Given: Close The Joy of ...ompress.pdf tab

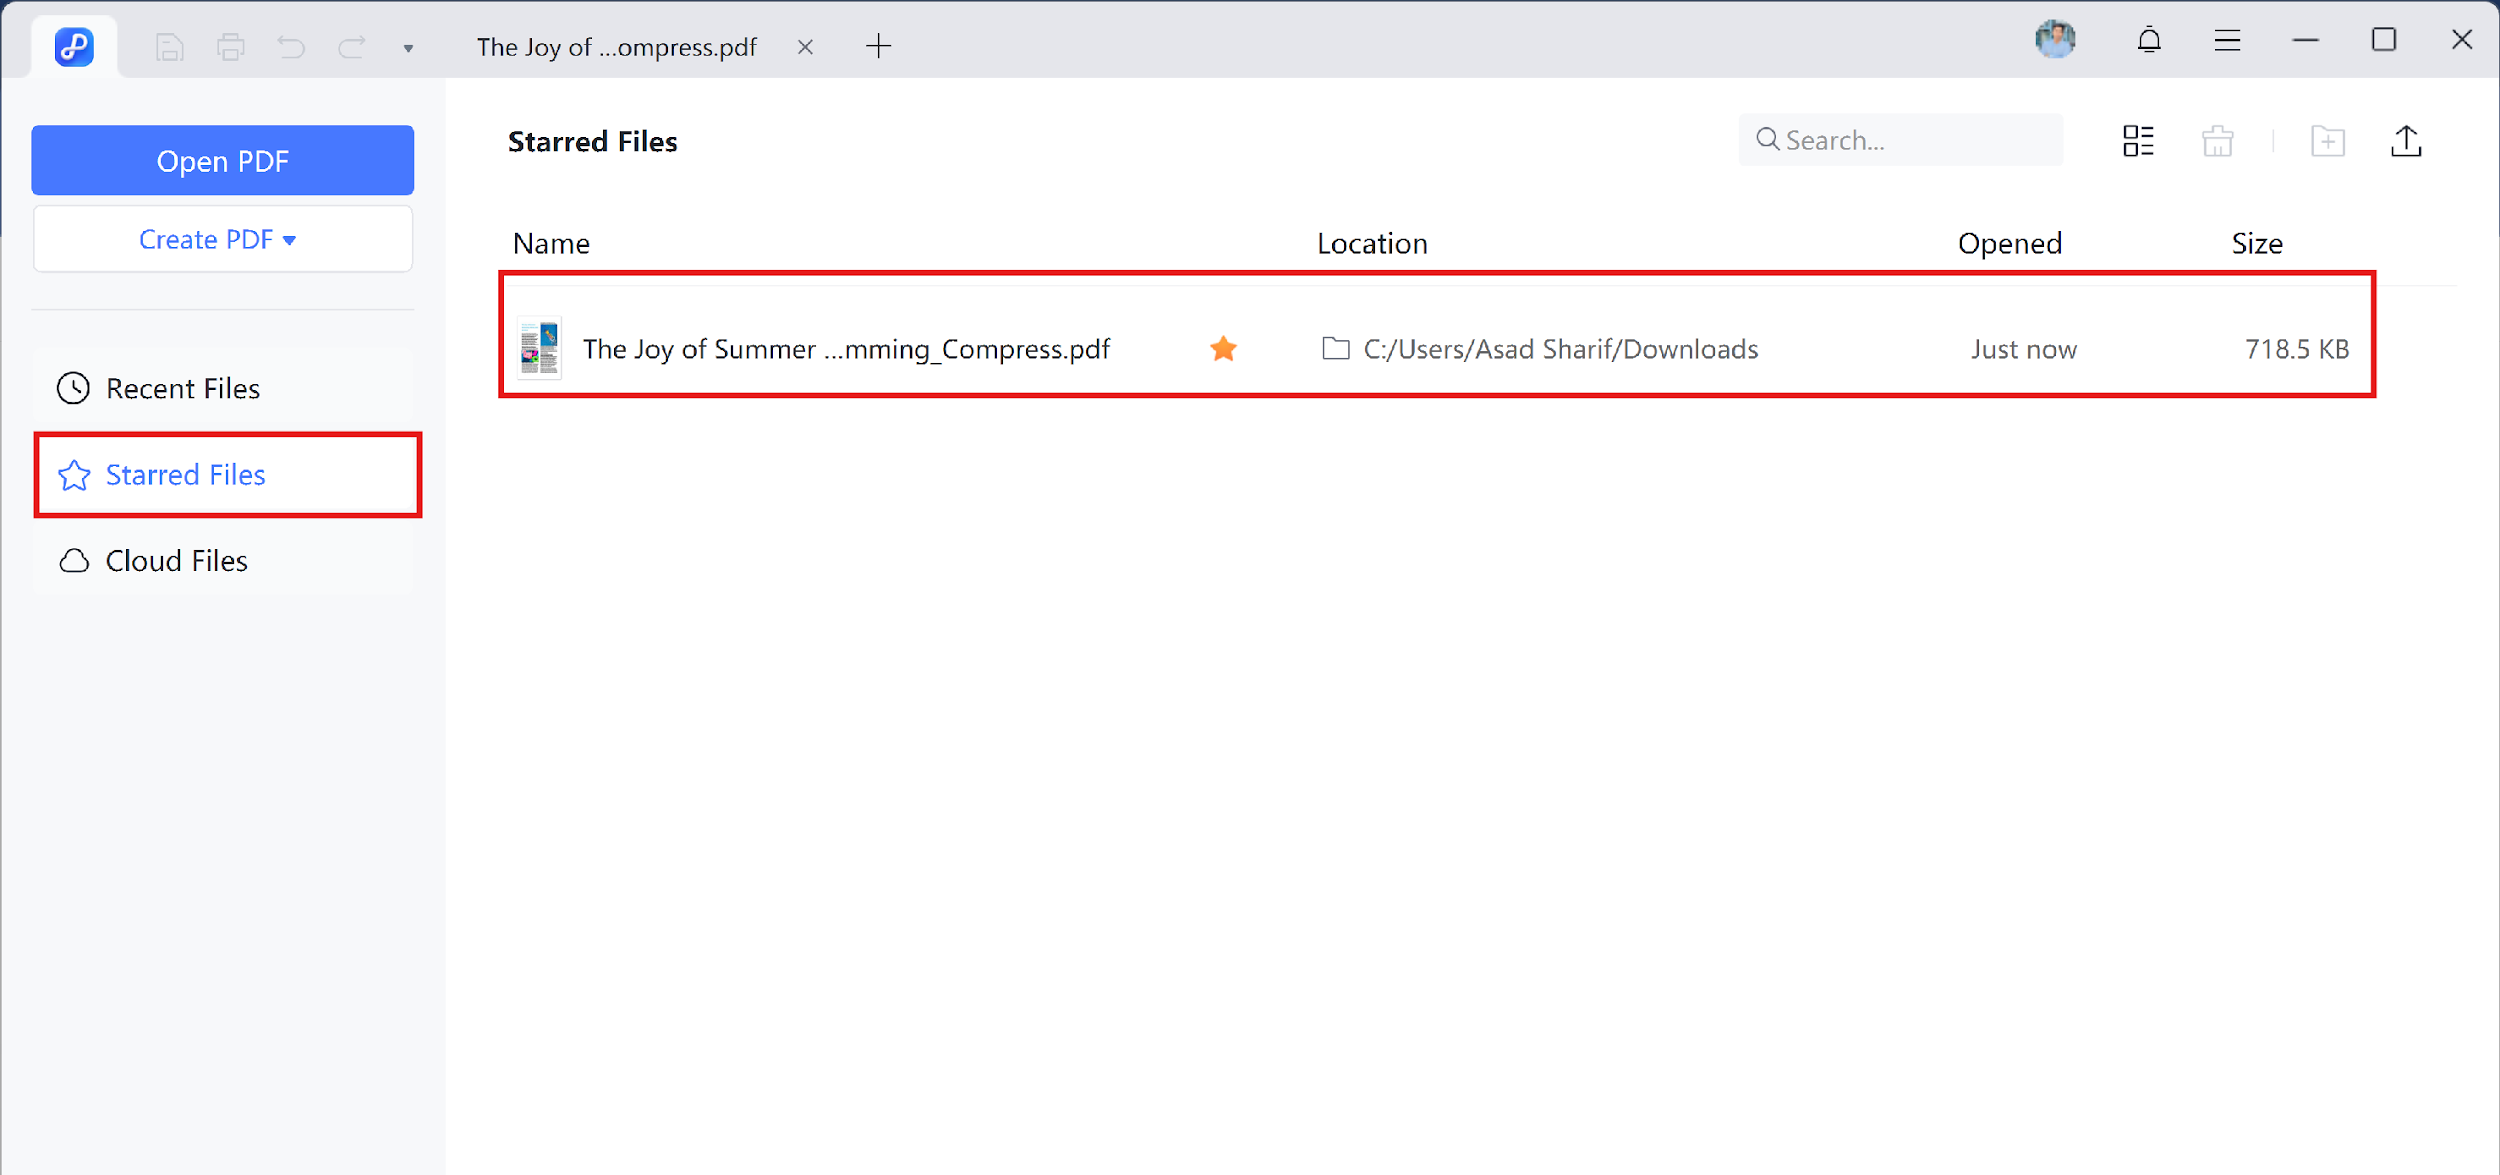Looking at the screenshot, I should [805, 47].
